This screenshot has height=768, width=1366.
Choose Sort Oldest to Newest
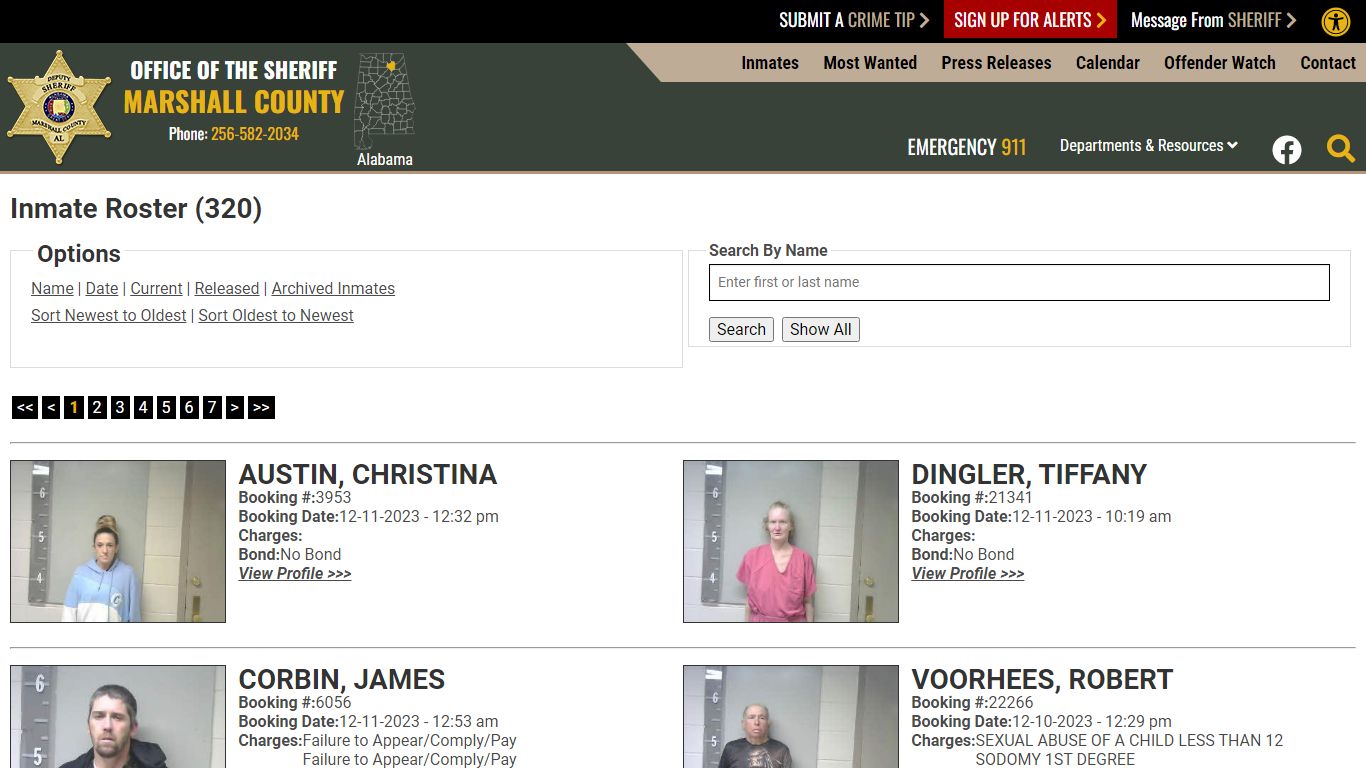pos(276,315)
